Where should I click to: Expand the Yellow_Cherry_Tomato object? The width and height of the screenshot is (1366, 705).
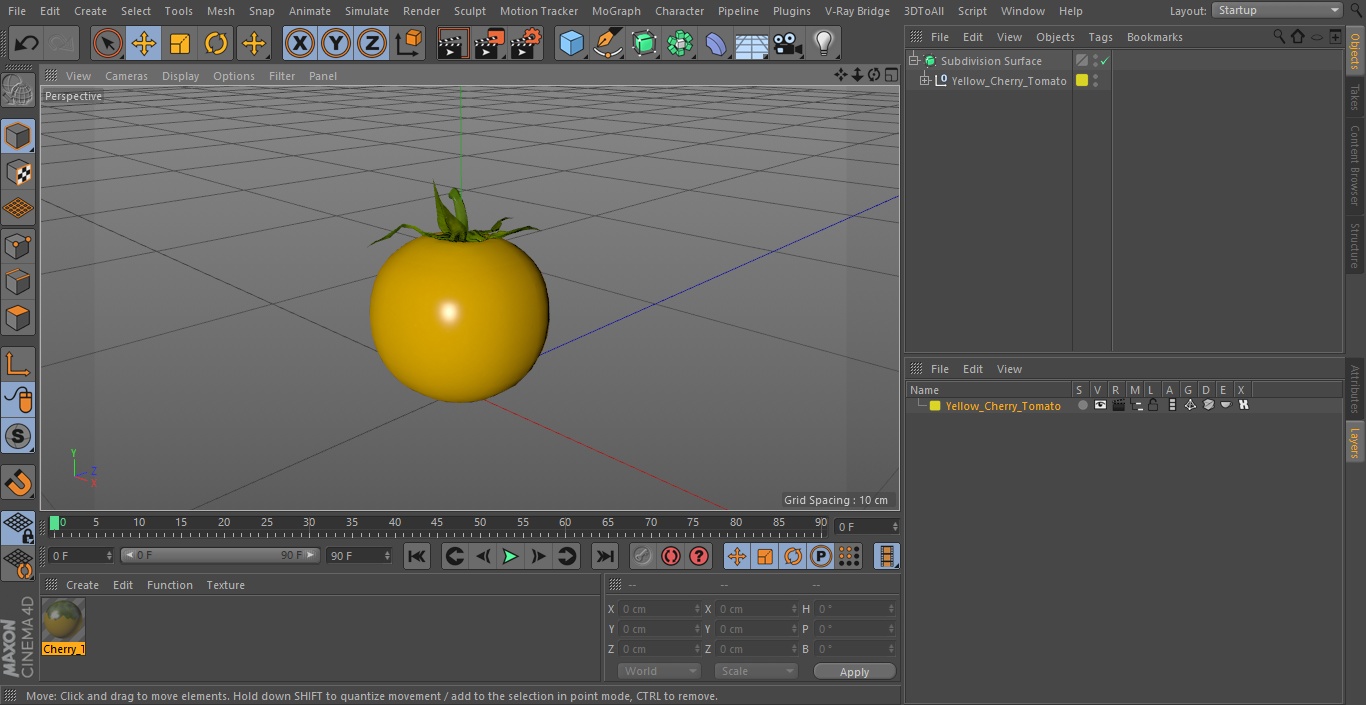tap(925, 81)
